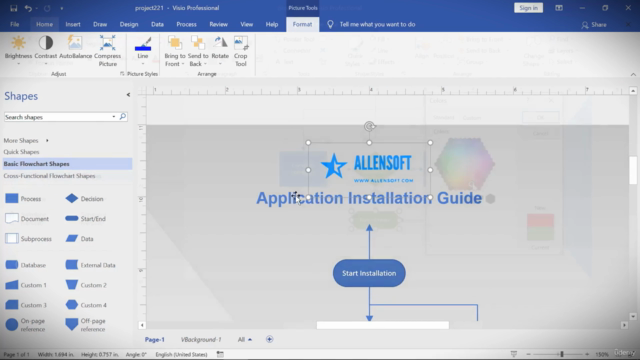Add a new page with the plus icon
The height and width of the screenshot is (360, 640).
pyautogui.click(x=269, y=339)
